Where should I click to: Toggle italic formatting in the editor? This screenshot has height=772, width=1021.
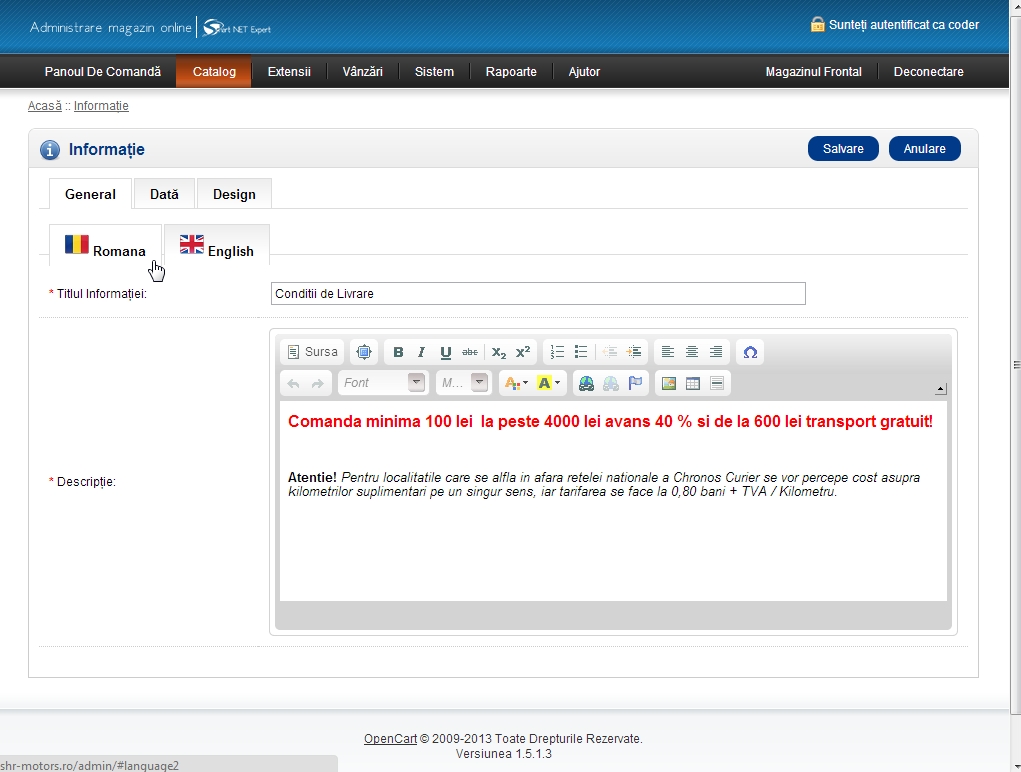pos(421,352)
